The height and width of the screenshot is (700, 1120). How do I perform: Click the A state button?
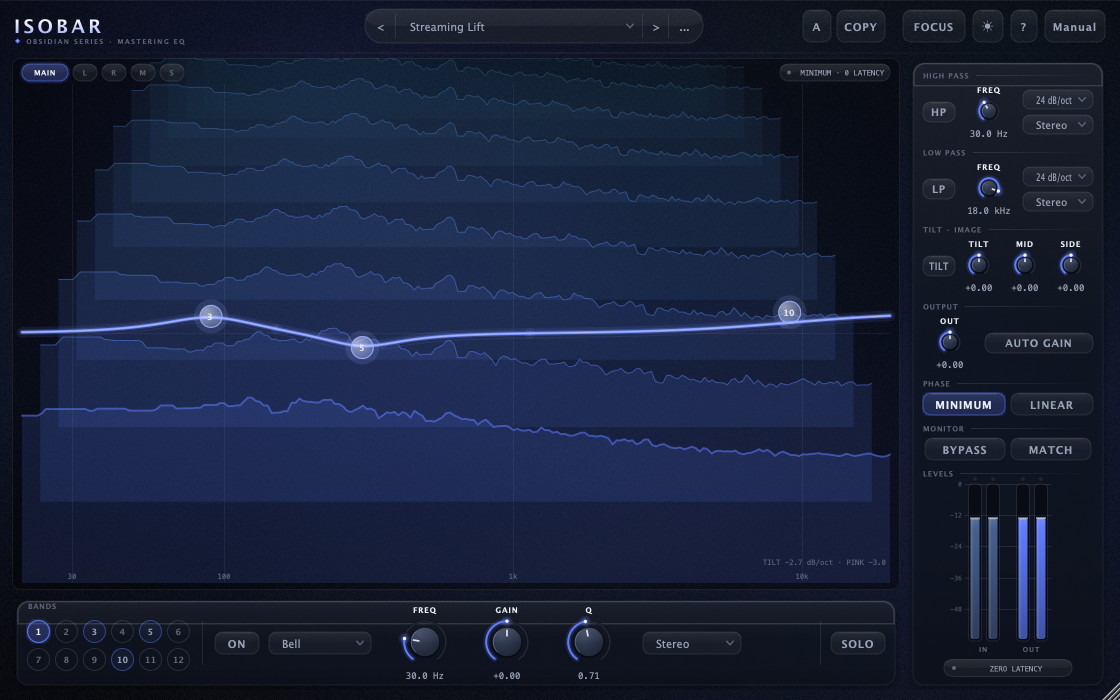click(x=816, y=27)
